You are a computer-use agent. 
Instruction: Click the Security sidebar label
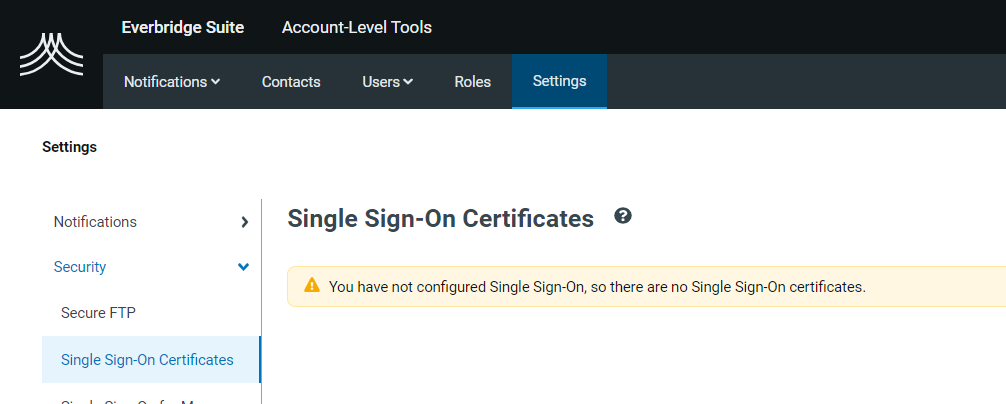80,267
